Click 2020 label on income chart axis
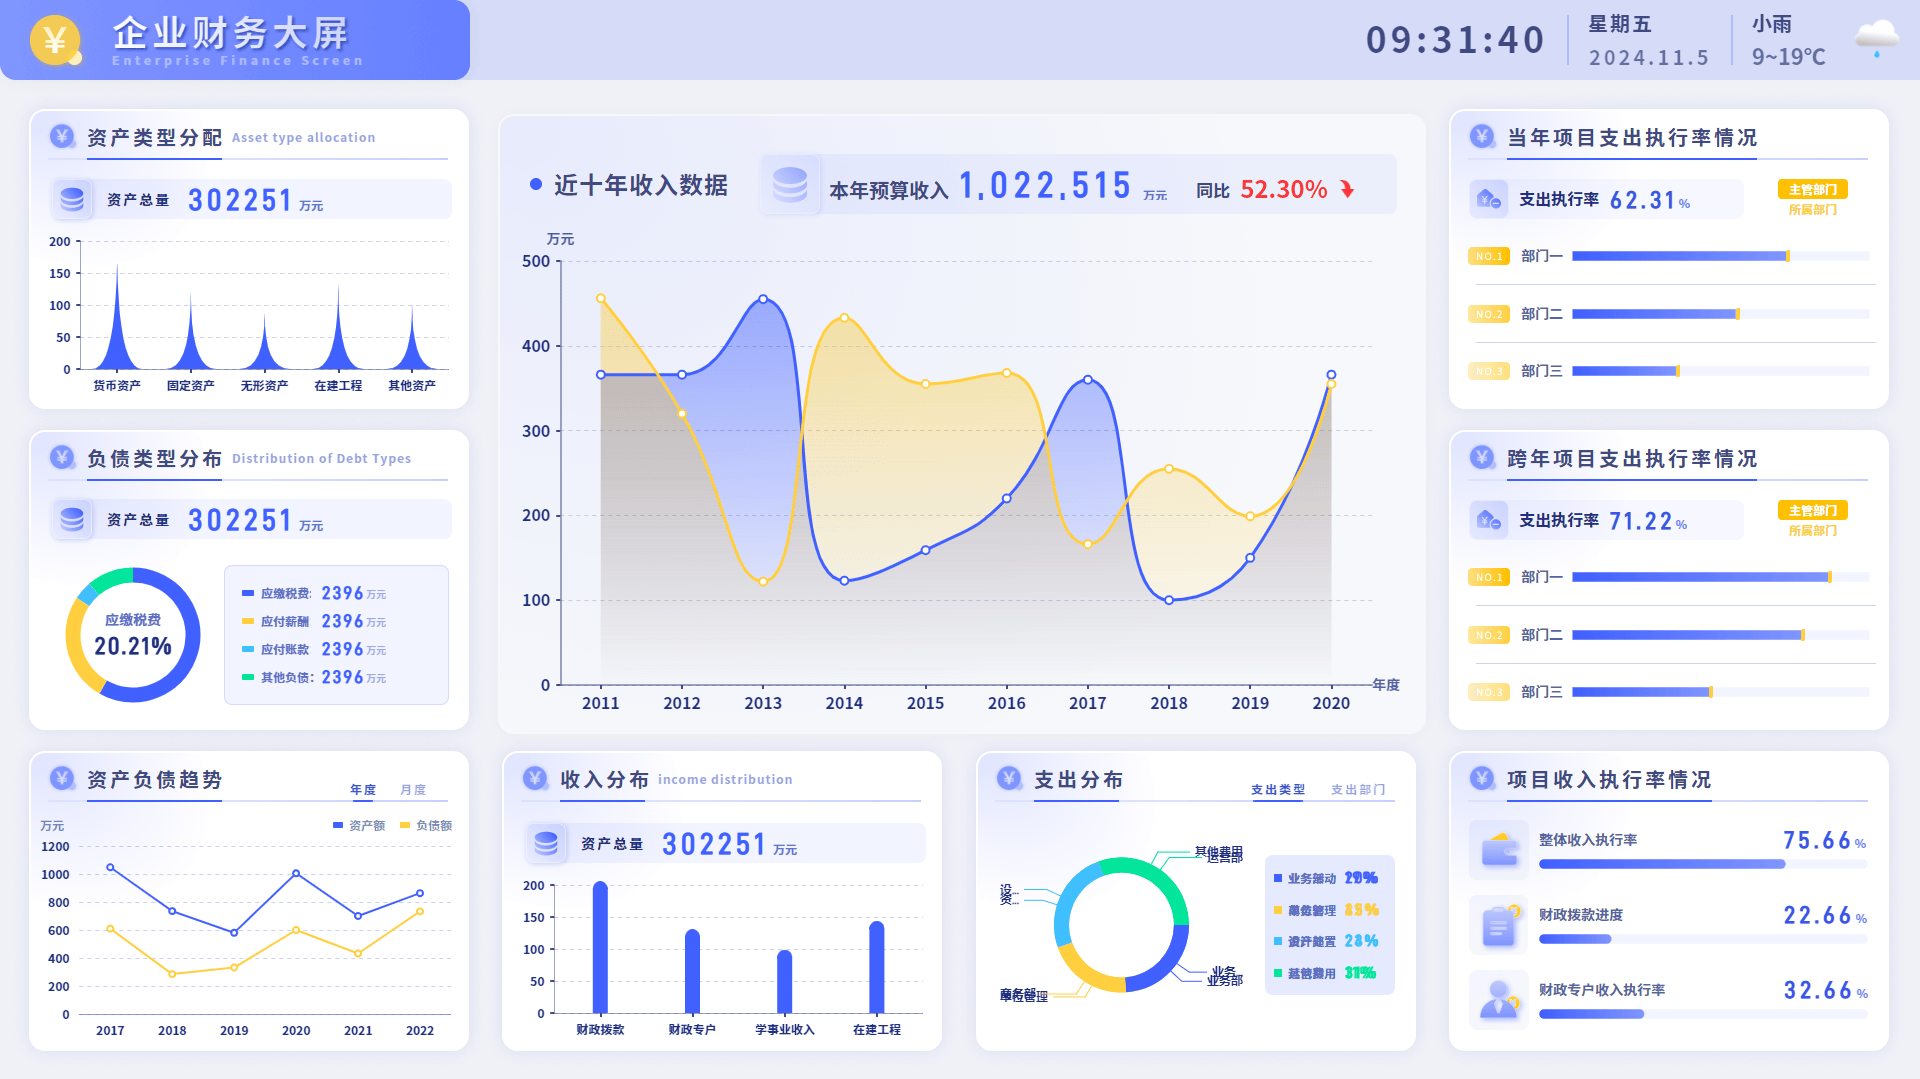 tap(1331, 703)
